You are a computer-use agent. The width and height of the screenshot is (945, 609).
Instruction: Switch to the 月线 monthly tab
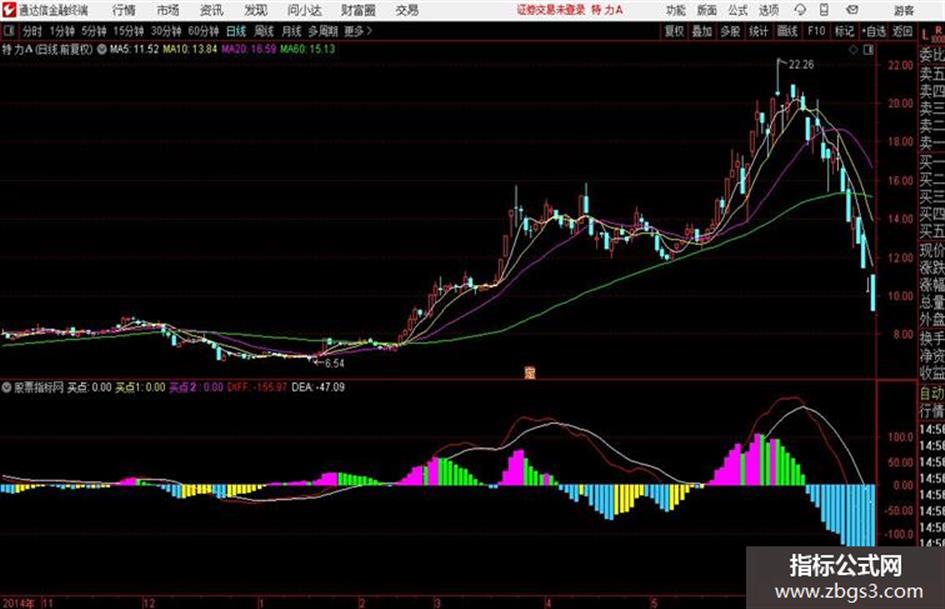[292, 31]
